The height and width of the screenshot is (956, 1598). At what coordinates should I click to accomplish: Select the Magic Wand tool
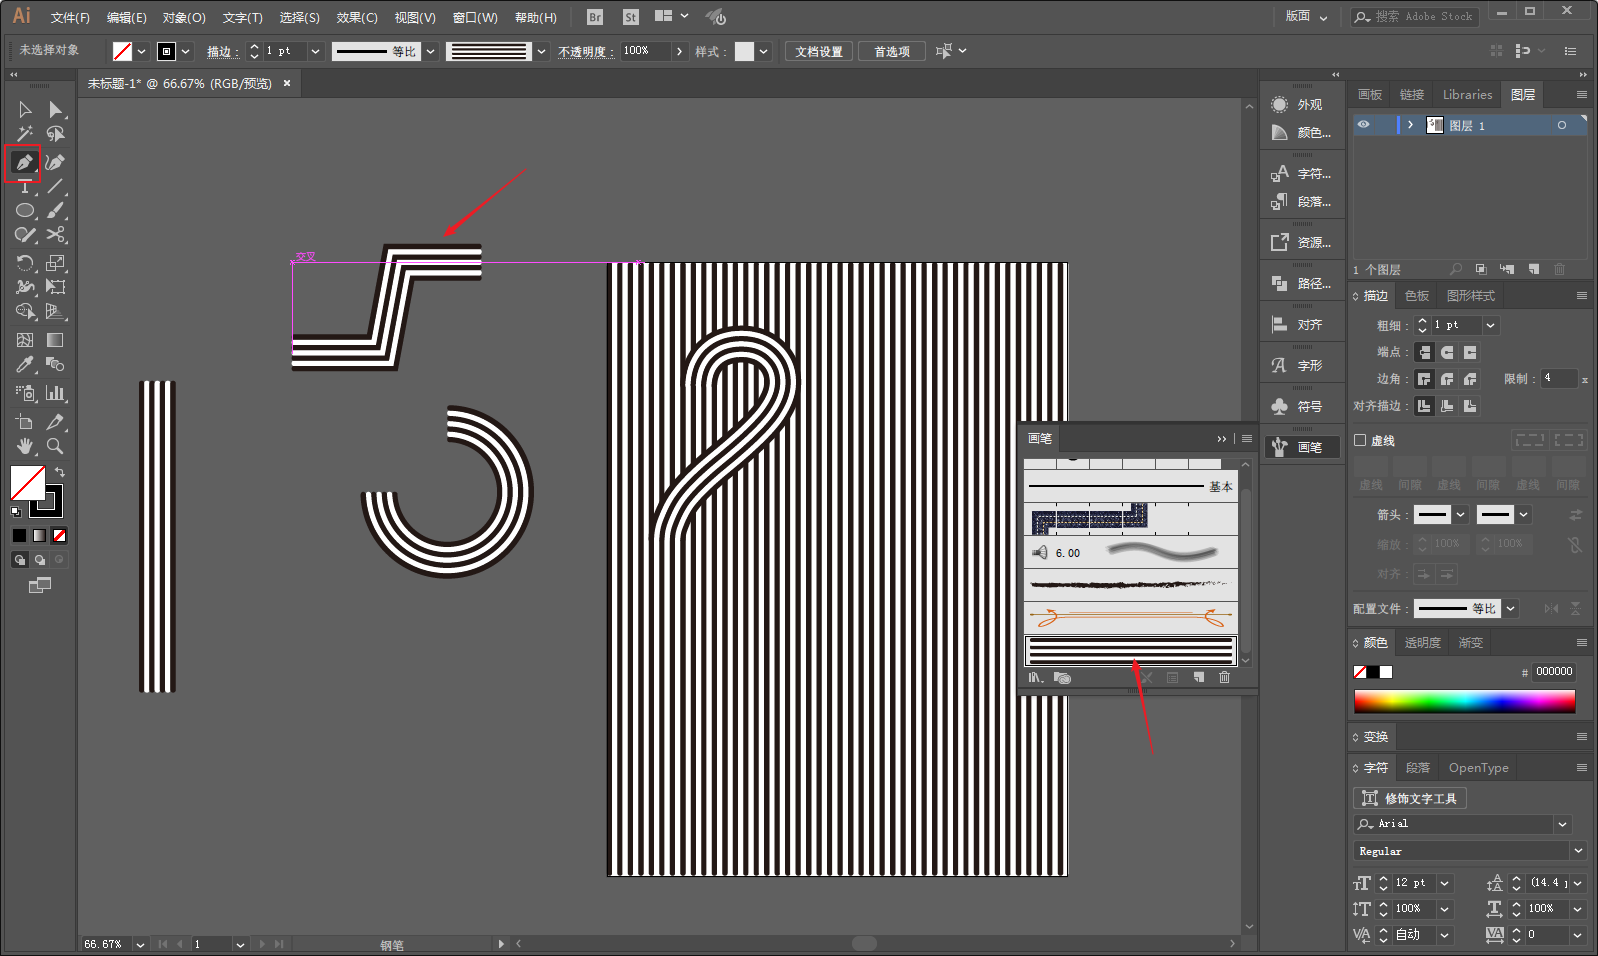[25, 133]
